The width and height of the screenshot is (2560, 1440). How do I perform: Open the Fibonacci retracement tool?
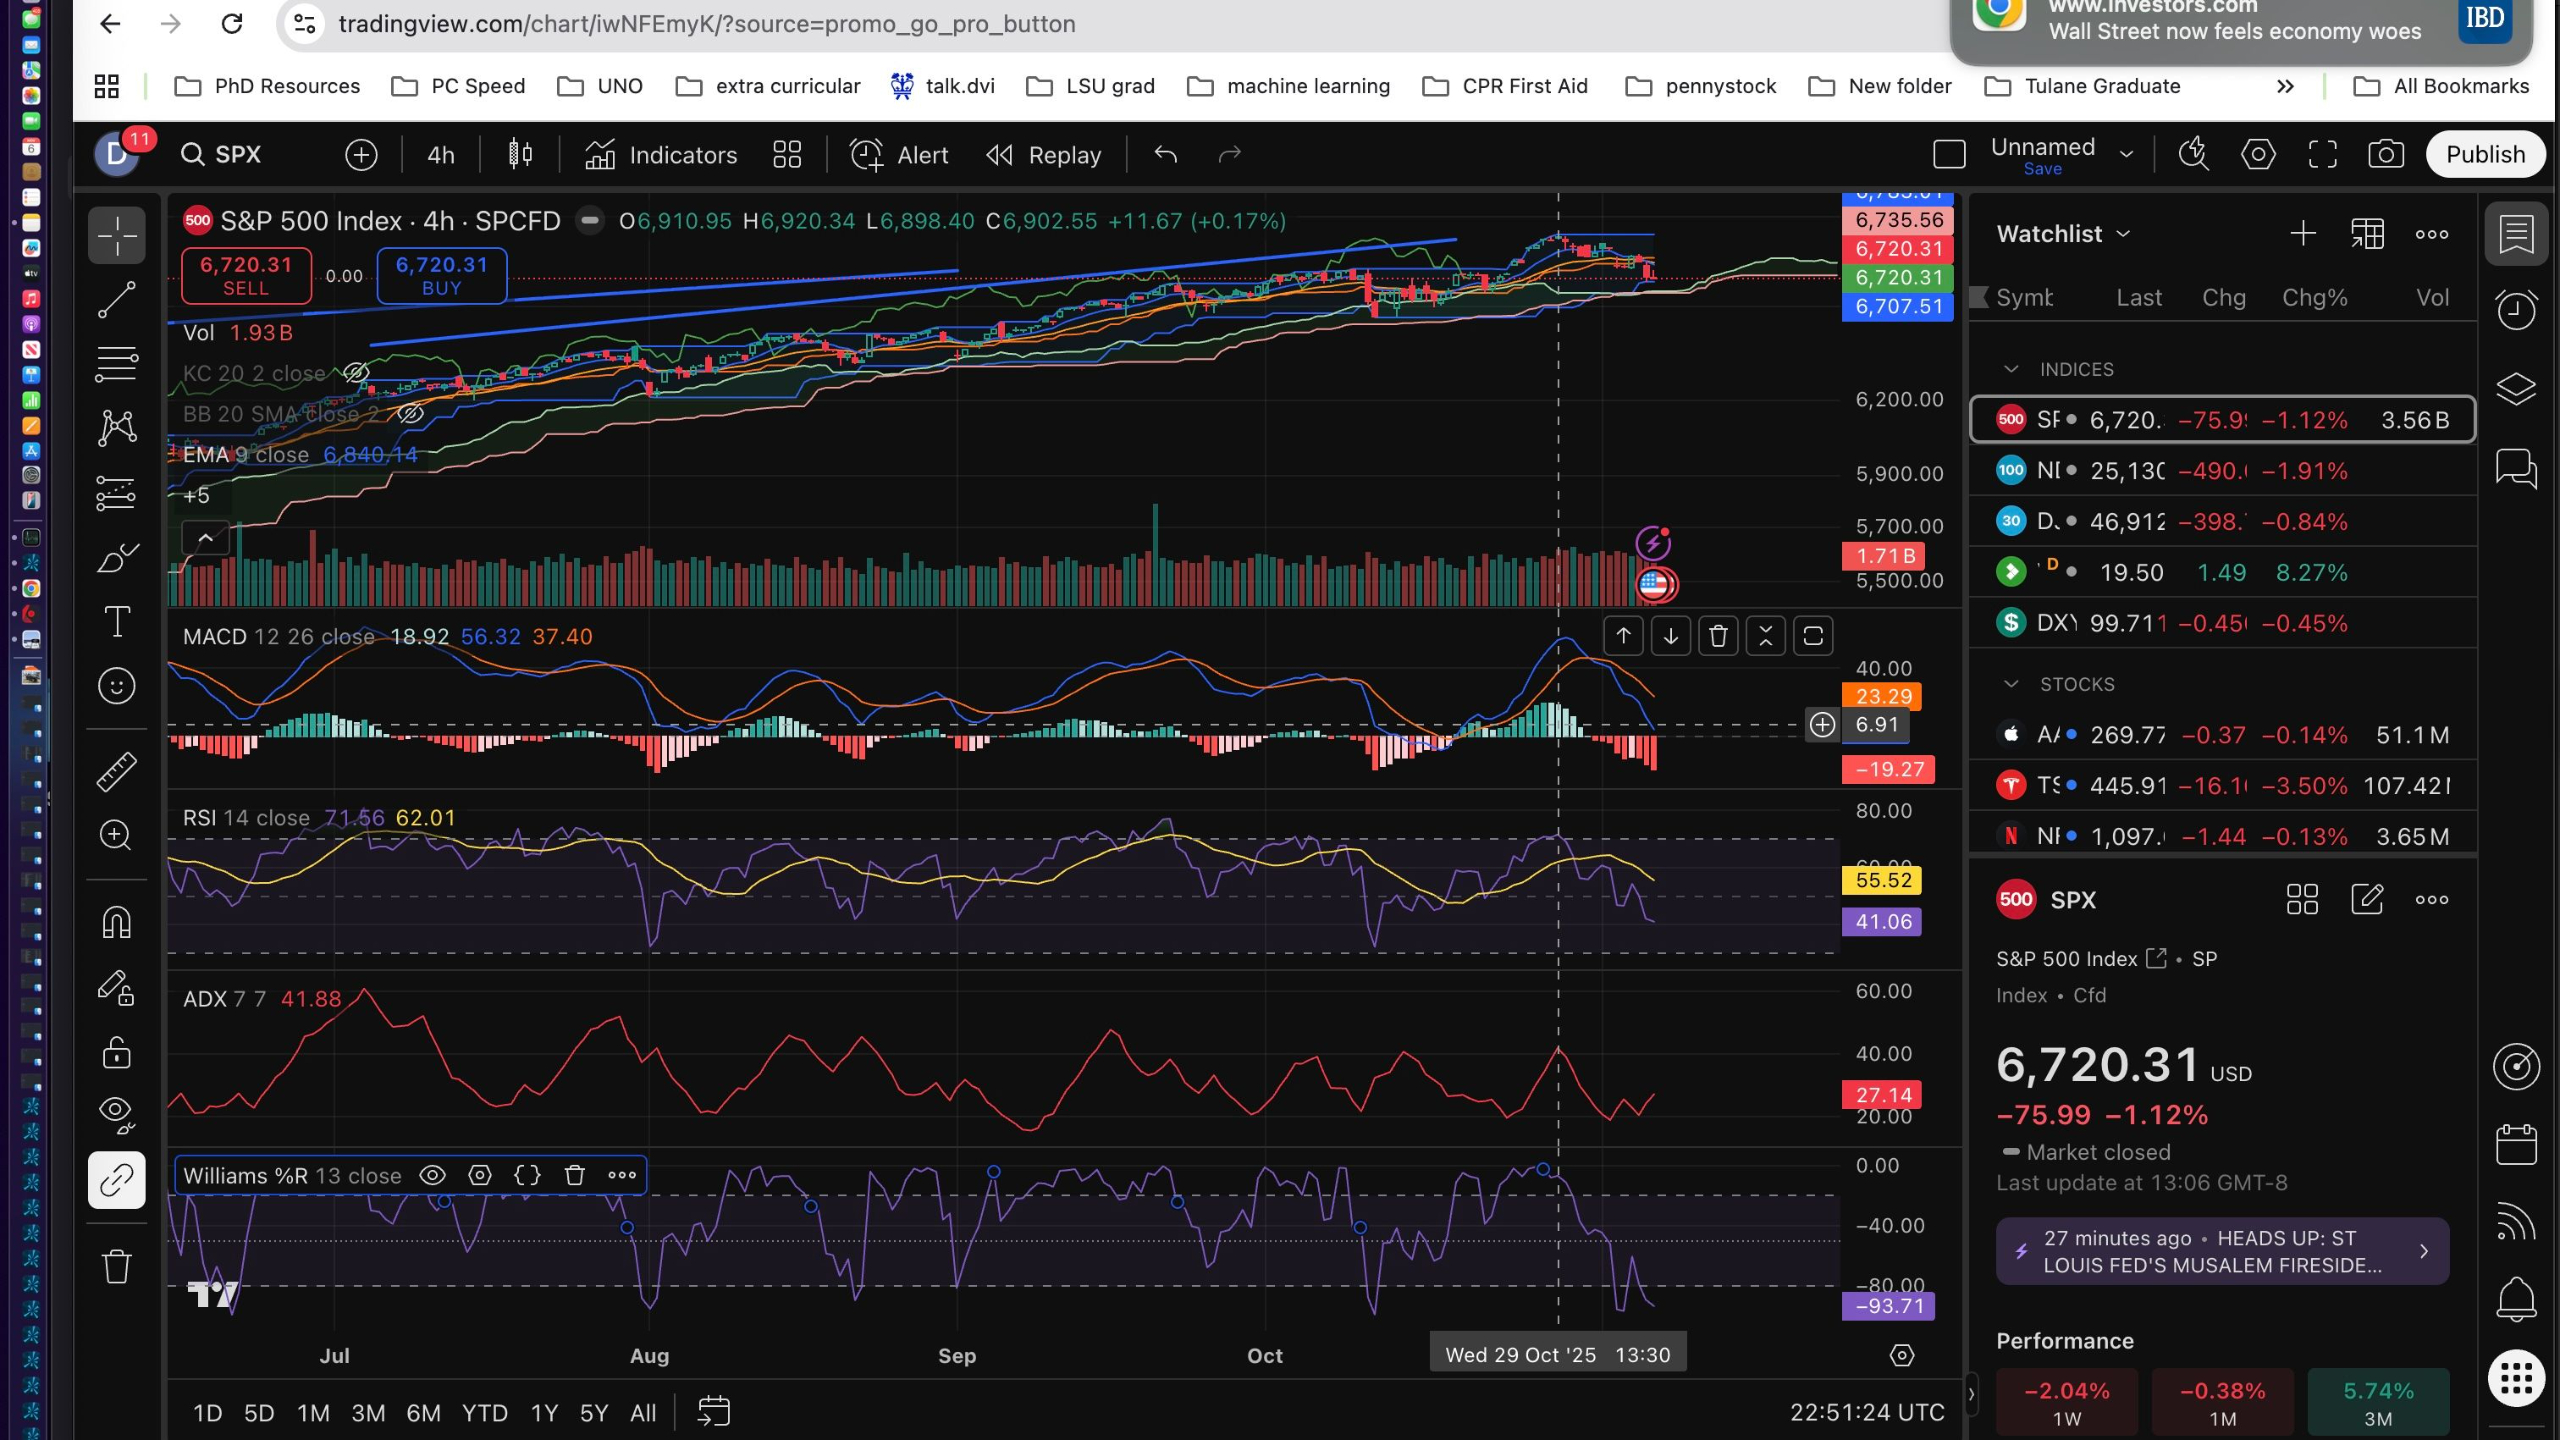[x=117, y=364]
